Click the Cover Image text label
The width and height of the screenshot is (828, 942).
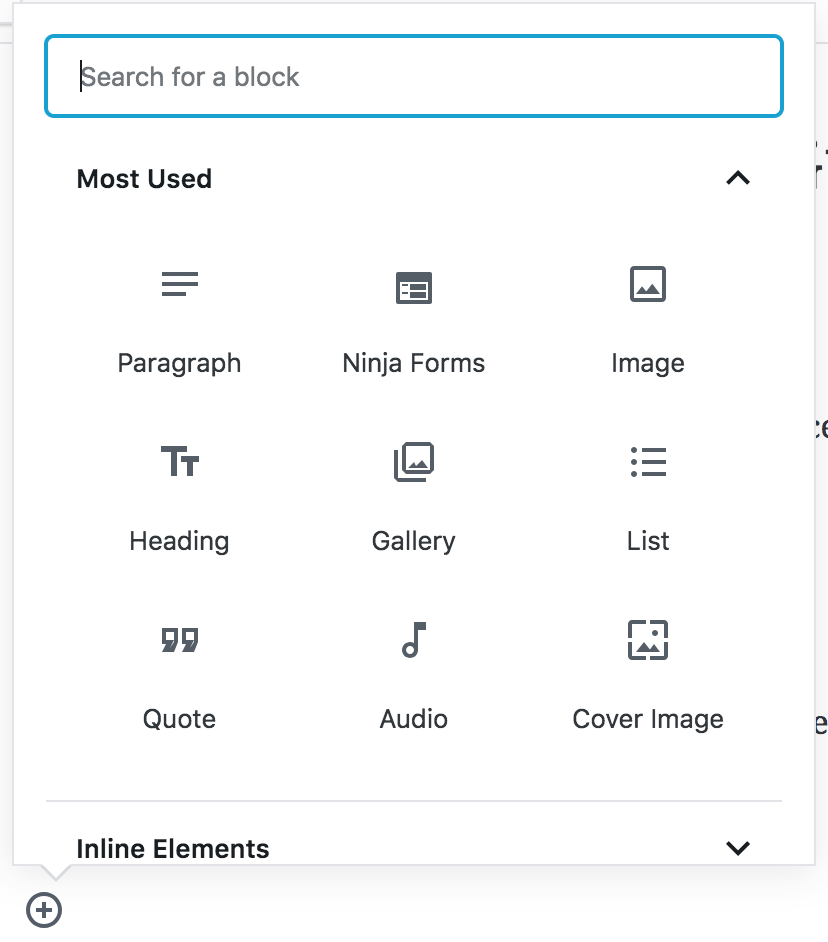[x=647, y=719]
